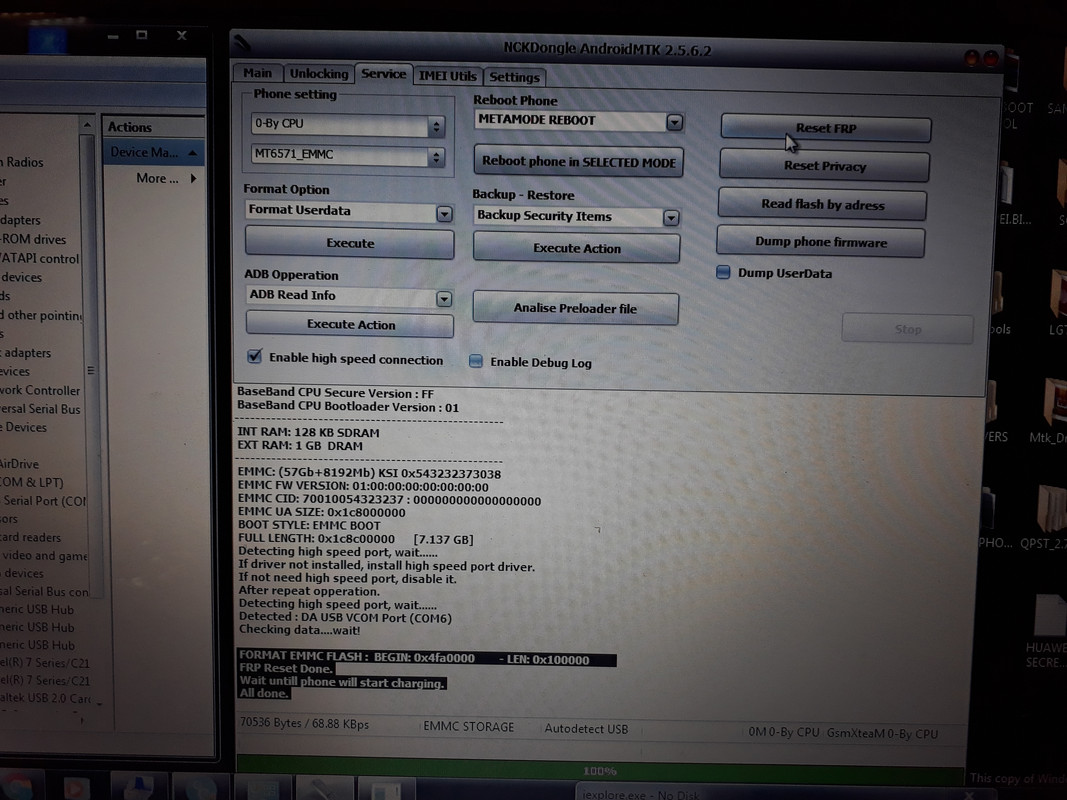The width and height of the screenshot is (1067, 800).
Task: Click the NCKDongle title bar app icon
Action: tap(243, 45)
